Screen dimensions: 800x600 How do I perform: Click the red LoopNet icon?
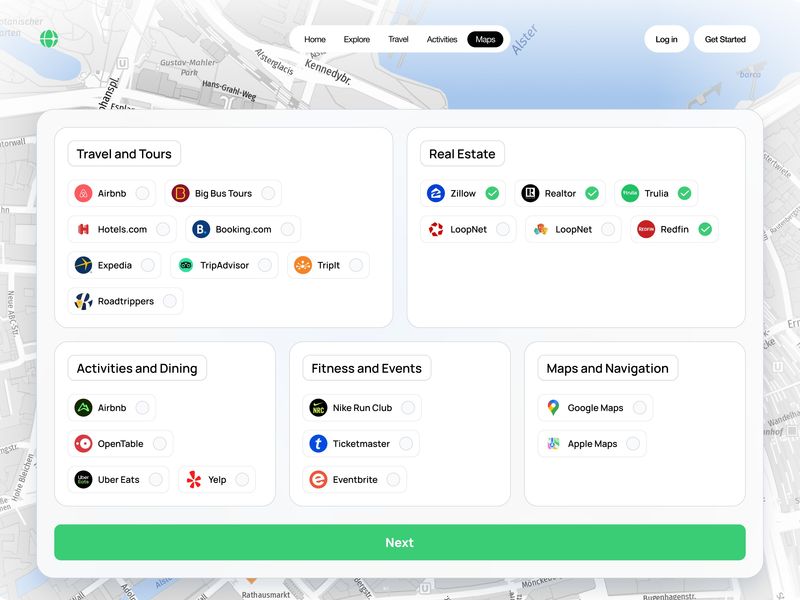coord(436,229)
